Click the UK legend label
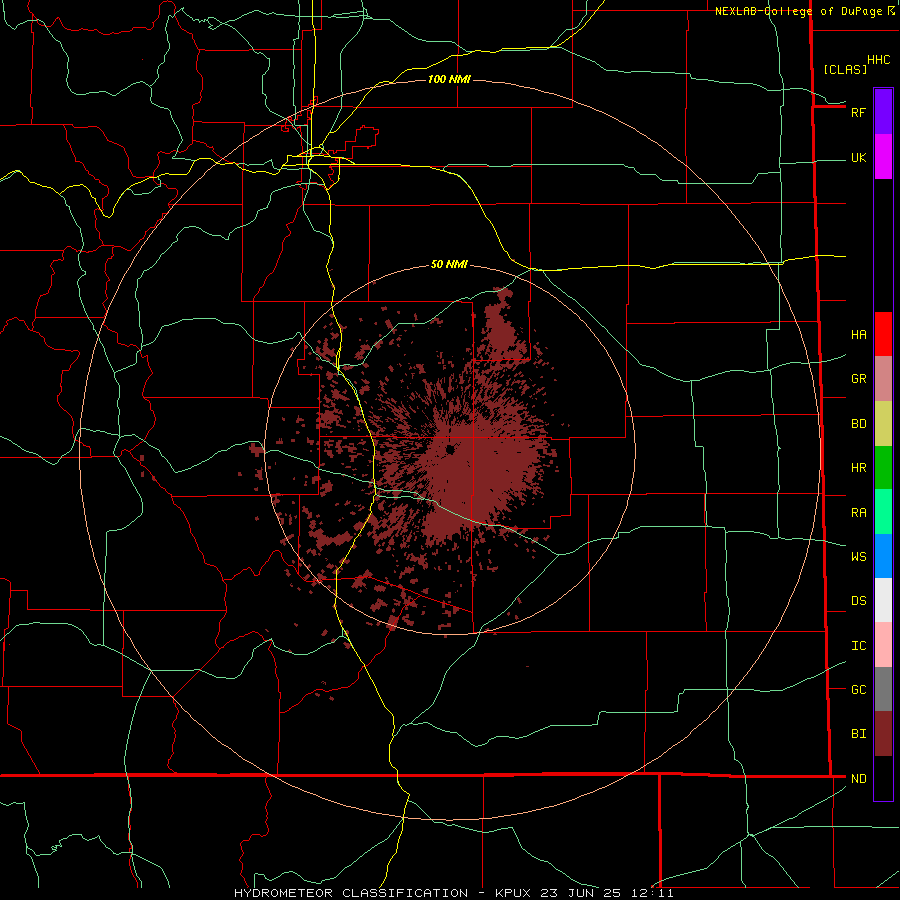900x900 pixels. pos(858,158)
